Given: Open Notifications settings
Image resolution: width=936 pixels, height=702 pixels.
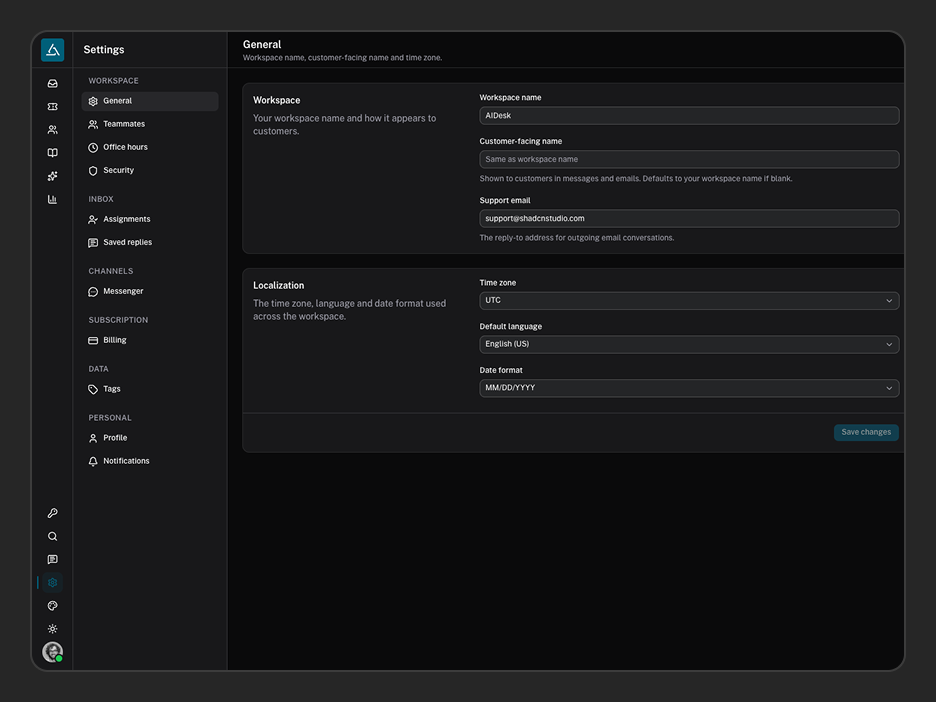Looking at the screenshot, I should [x=150, y=461].
